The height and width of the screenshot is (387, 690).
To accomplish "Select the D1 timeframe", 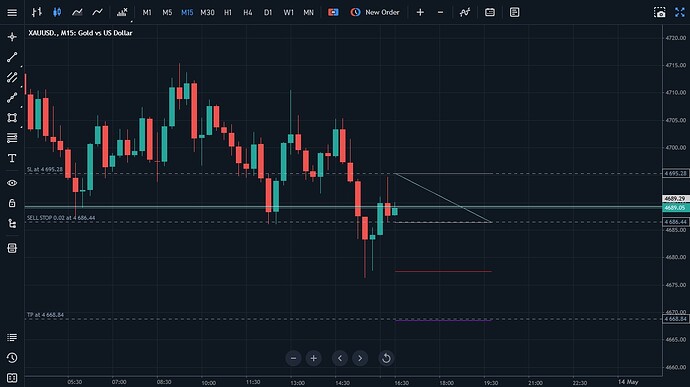I will tap(268, 12).
